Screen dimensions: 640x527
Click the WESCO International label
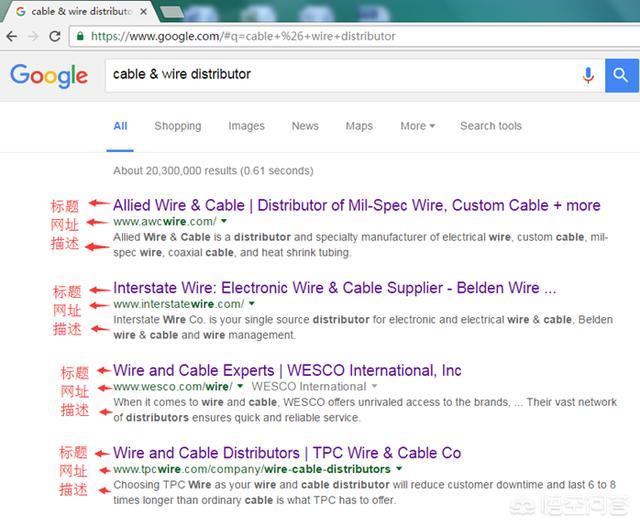[x=309, y=387]
